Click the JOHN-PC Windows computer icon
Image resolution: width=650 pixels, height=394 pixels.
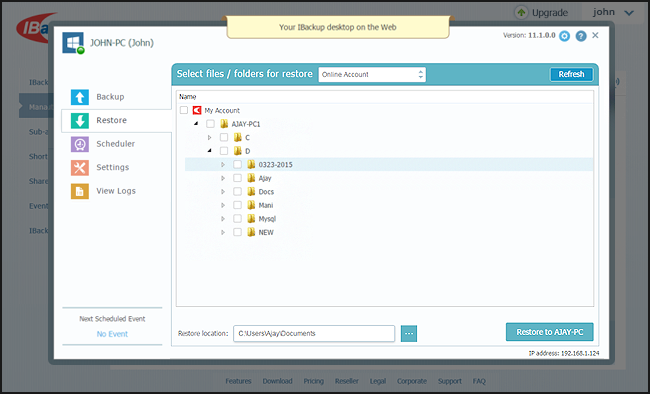(73, 43)
